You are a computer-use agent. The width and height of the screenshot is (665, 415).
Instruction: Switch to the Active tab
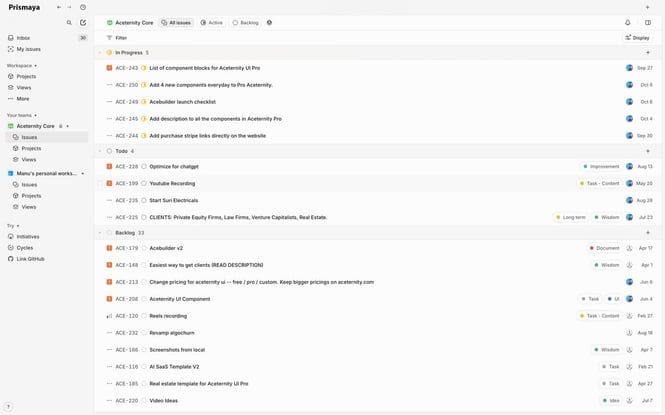coord(212,22)
